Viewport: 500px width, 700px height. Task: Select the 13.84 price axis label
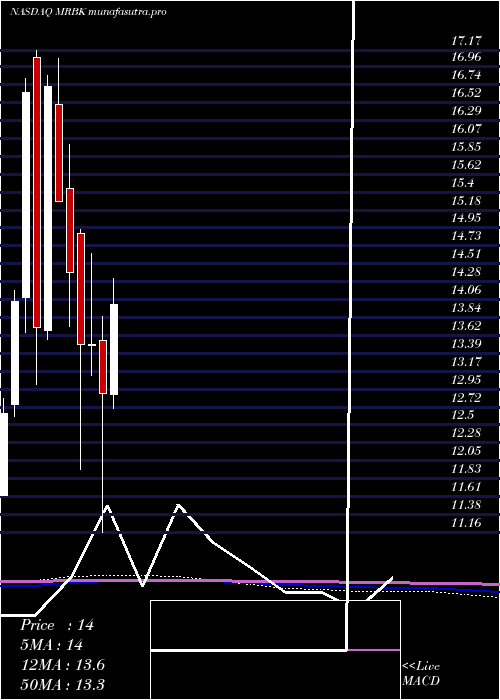(466, 308)
